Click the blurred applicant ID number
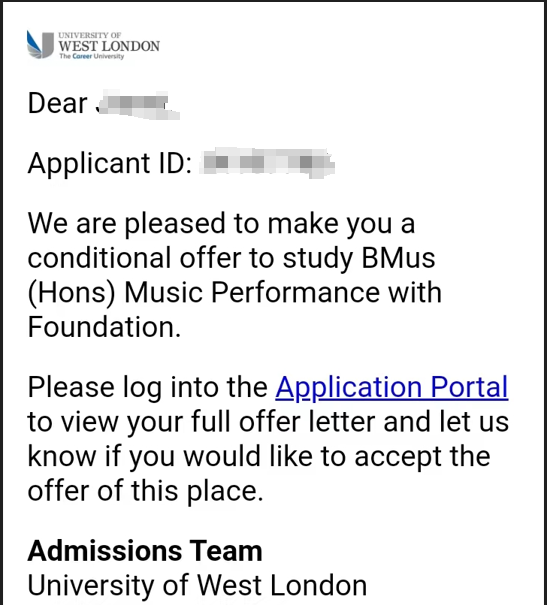 coord(267,163)
